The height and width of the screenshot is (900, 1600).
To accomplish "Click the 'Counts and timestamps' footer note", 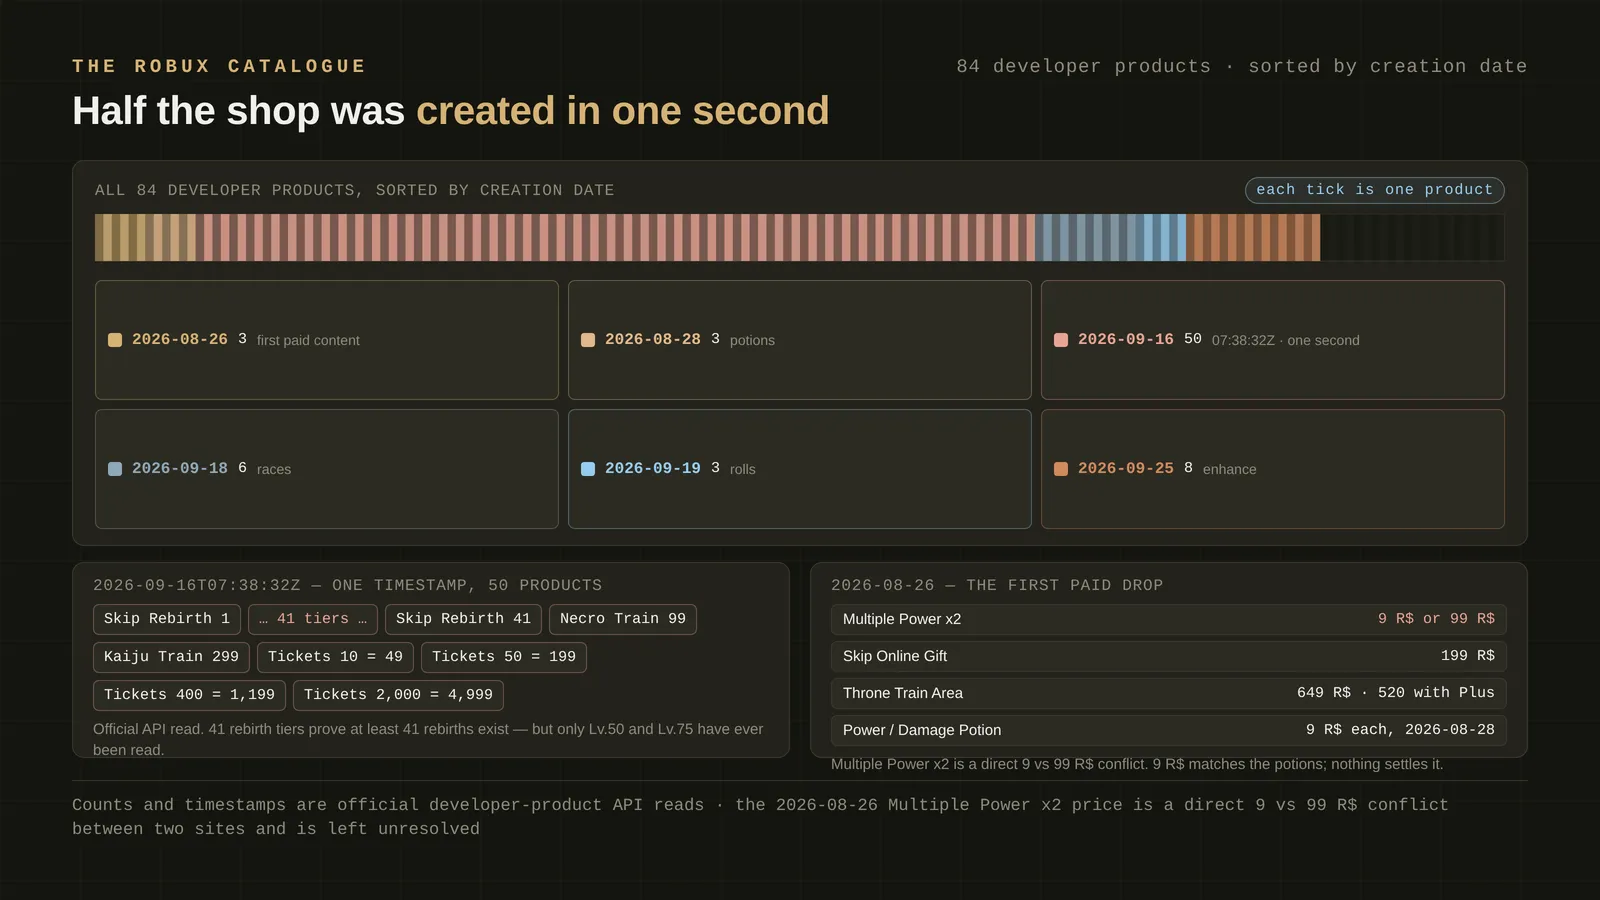I will point(760,817).
